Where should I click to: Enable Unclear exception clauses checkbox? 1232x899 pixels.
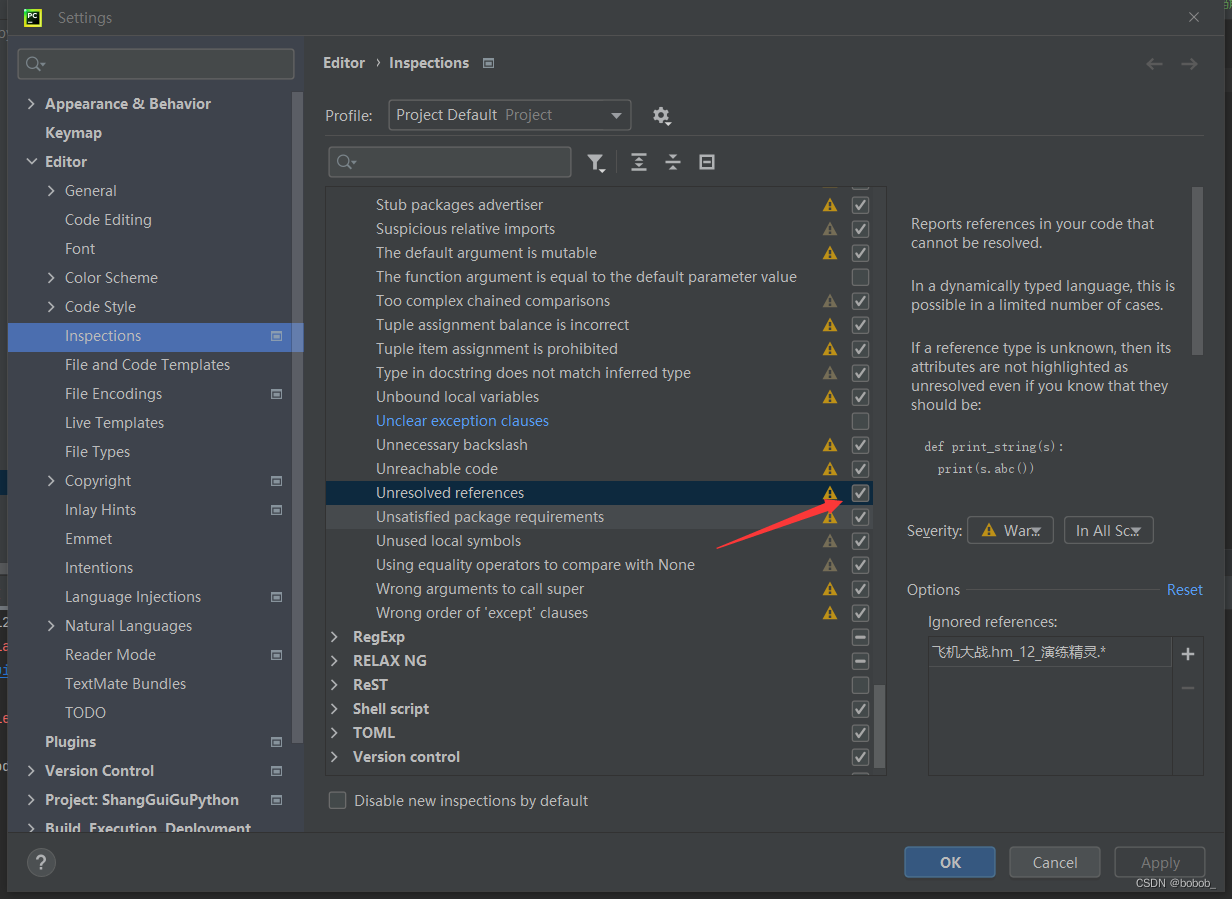point(860,421)
